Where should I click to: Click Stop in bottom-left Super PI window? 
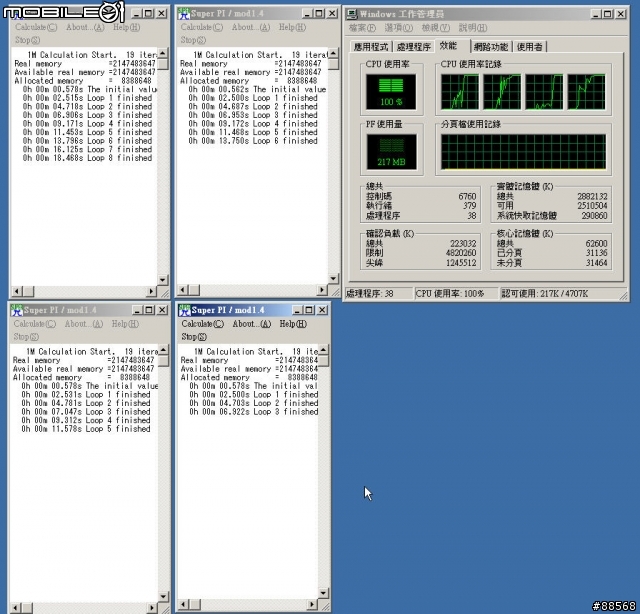point(26,336)
